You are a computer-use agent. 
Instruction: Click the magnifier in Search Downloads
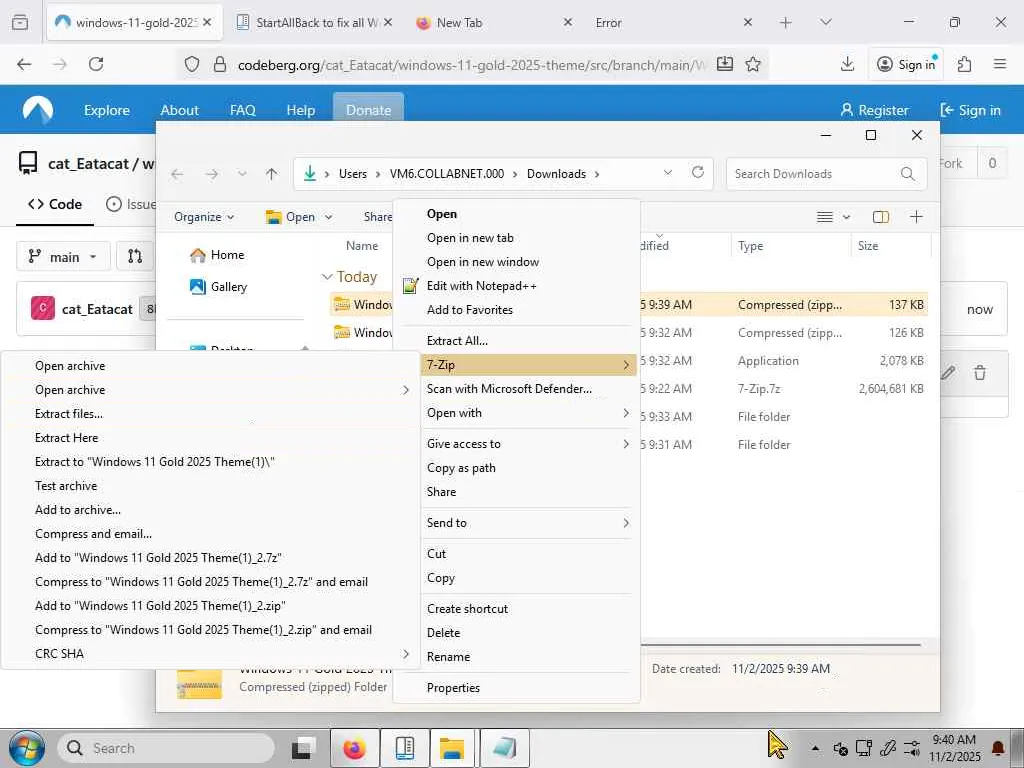pos(908,174)
